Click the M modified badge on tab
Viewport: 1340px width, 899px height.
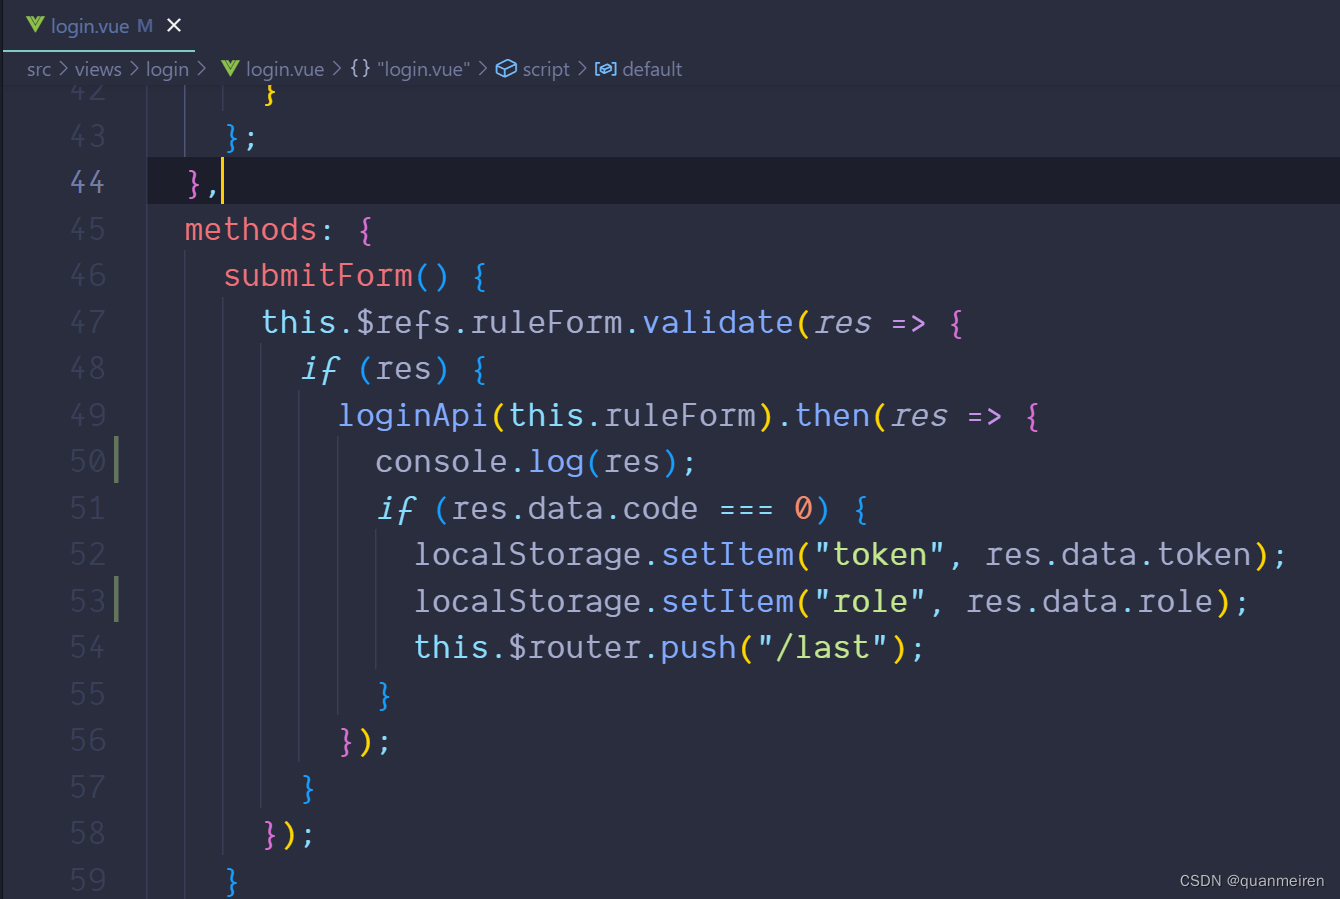pos(145,25)
